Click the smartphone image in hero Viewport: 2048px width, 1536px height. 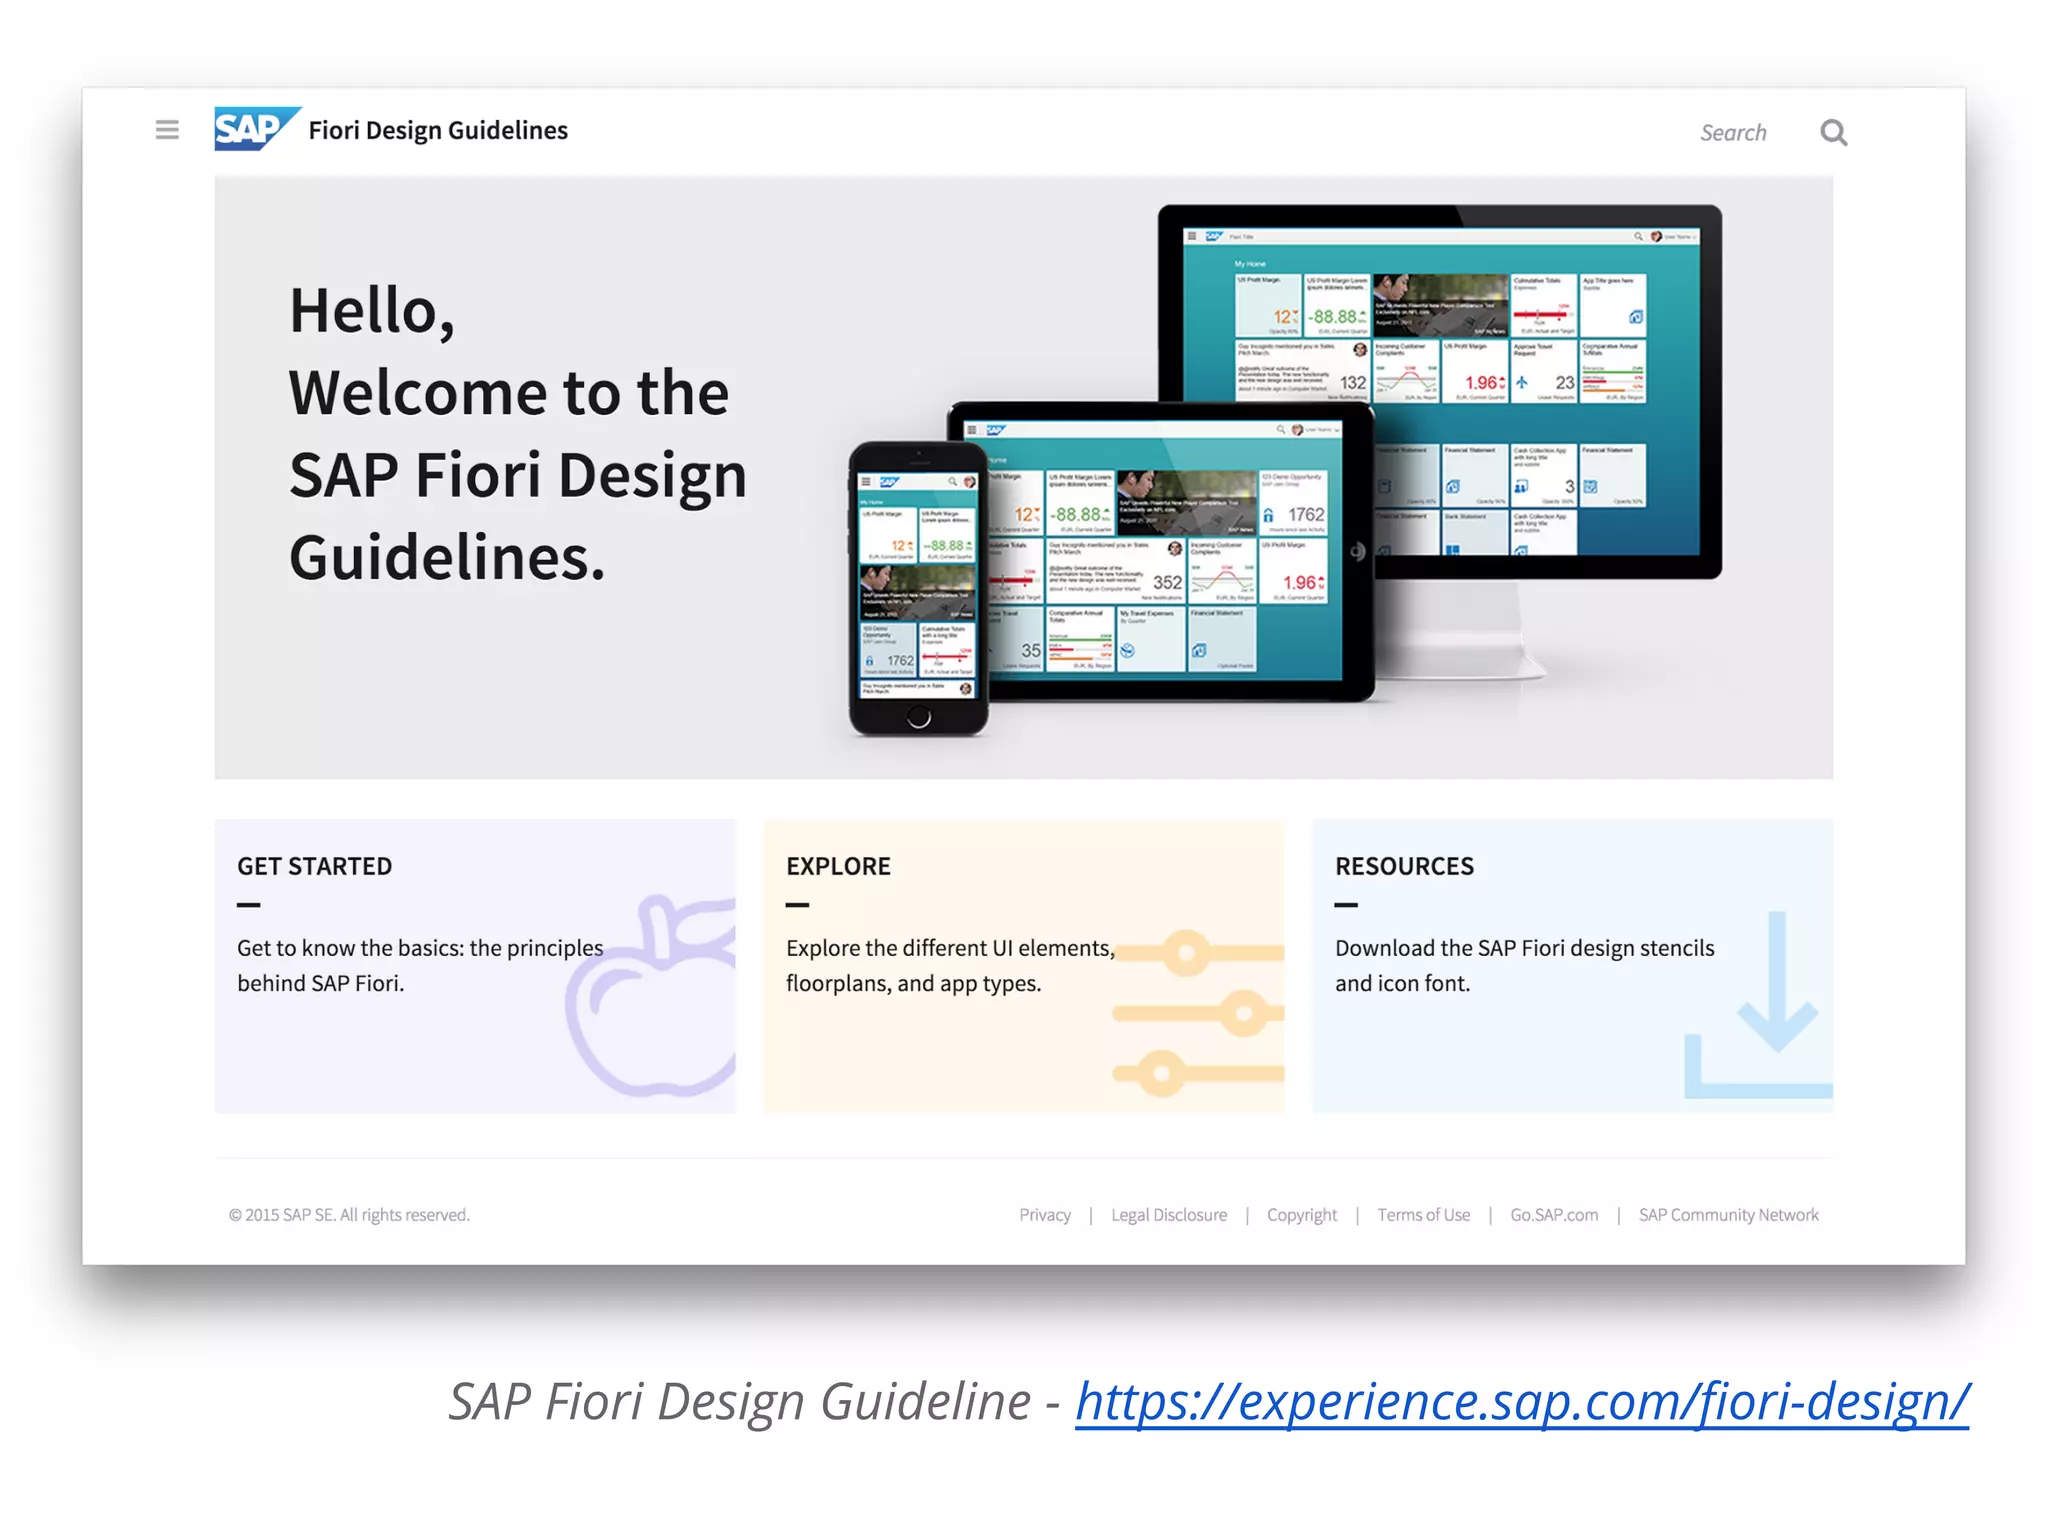tap(918, 589)
